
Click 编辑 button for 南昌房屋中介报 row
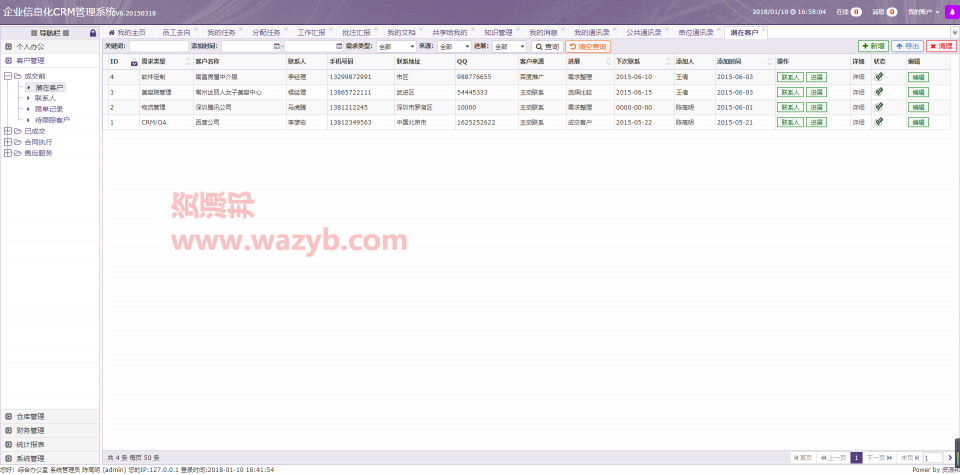pyautogui.click(x=918, y=77)
